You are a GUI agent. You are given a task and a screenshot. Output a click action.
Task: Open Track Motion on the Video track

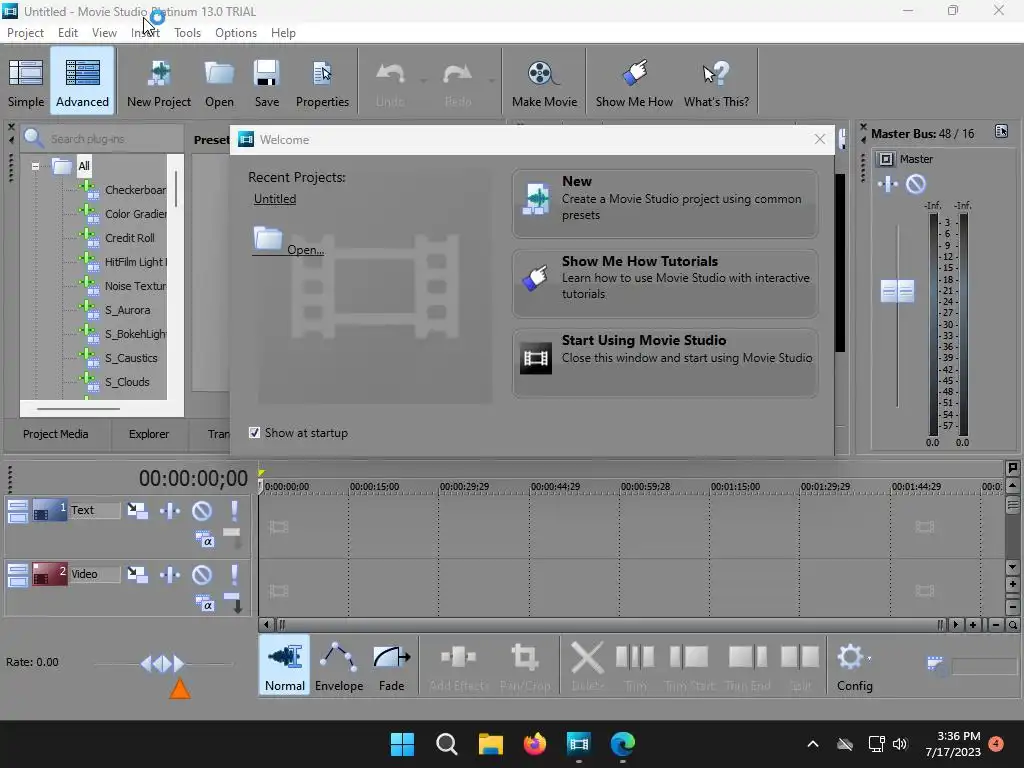[137, 575]
